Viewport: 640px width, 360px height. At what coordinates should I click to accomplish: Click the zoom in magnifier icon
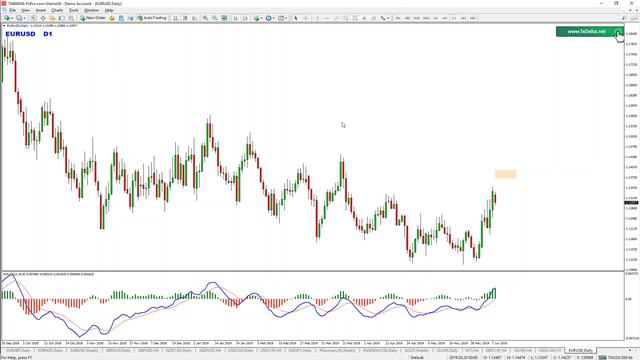click(x=205, y=18)
